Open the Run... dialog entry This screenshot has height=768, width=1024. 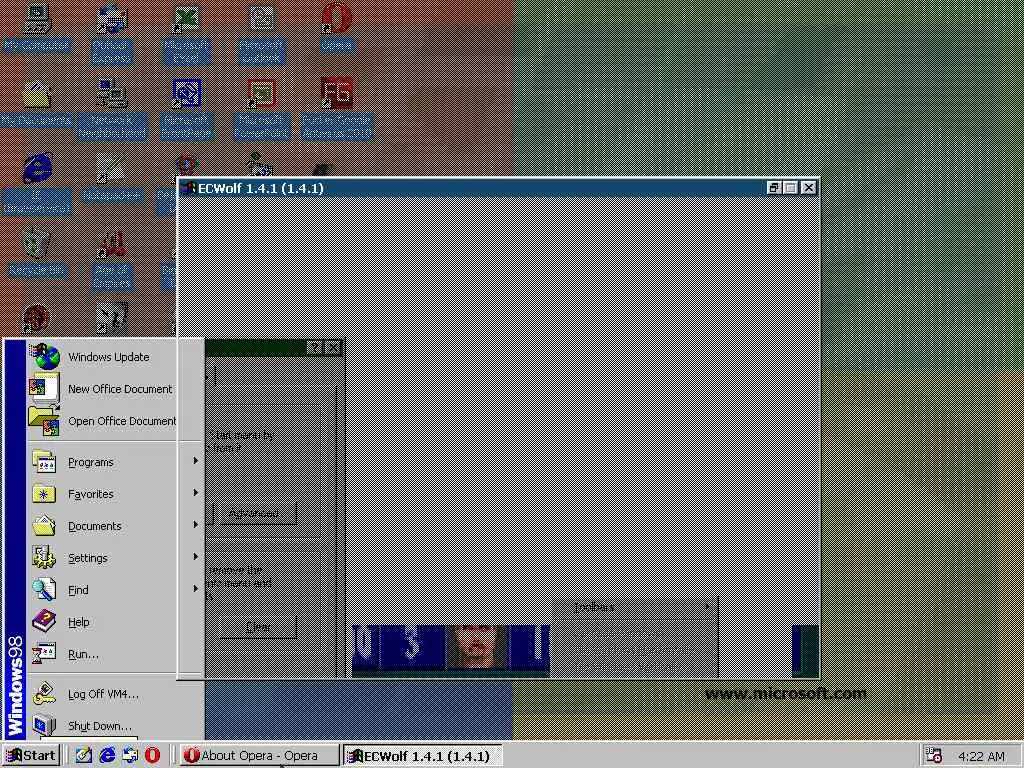click(x=116, y=654)
